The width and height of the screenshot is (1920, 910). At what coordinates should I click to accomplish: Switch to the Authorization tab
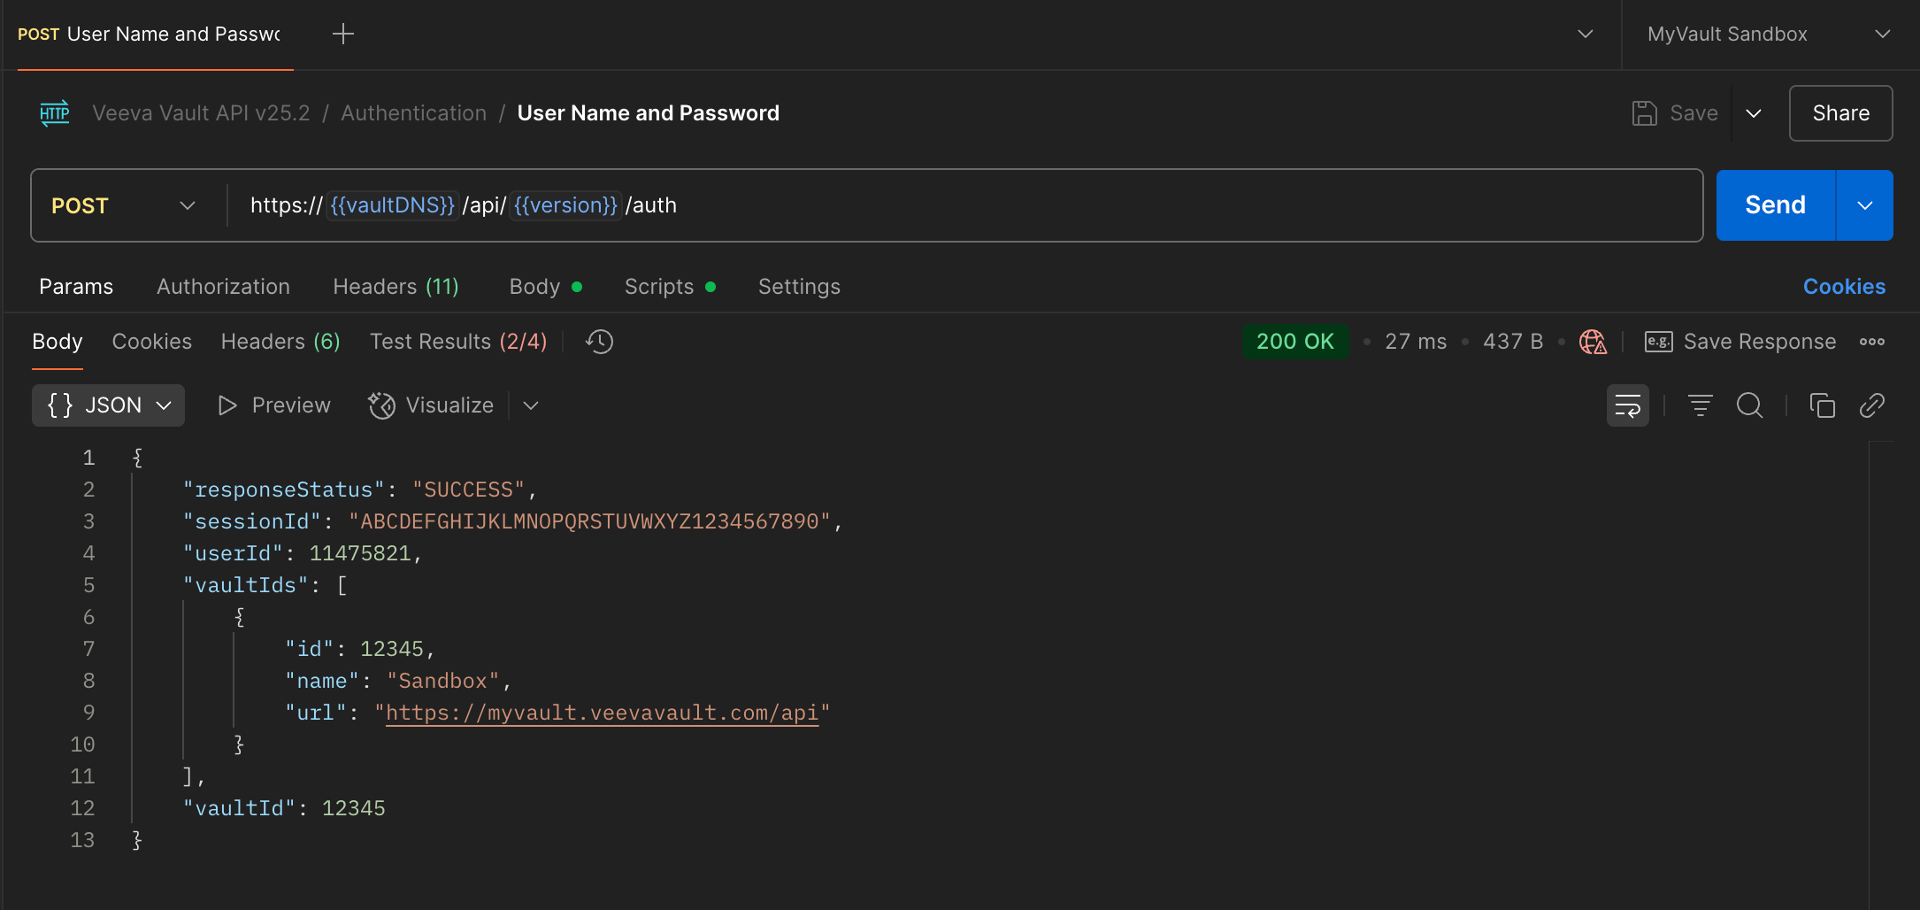coord(223,287)
